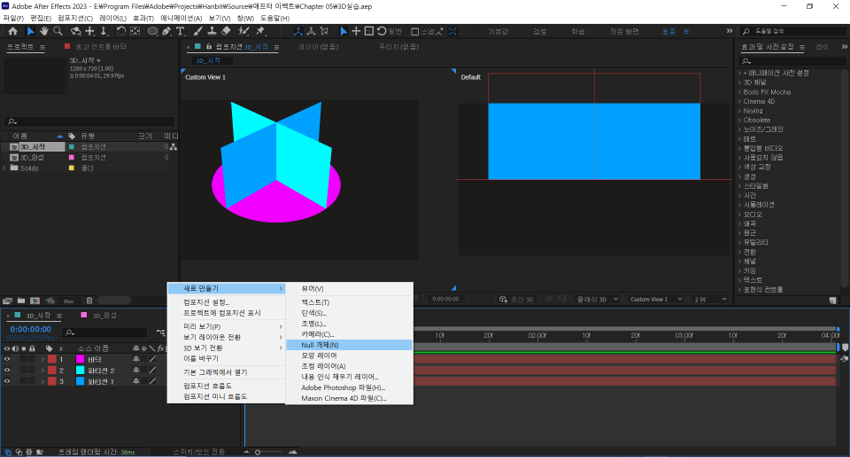Select the Eraser tool

click(226, 31)
